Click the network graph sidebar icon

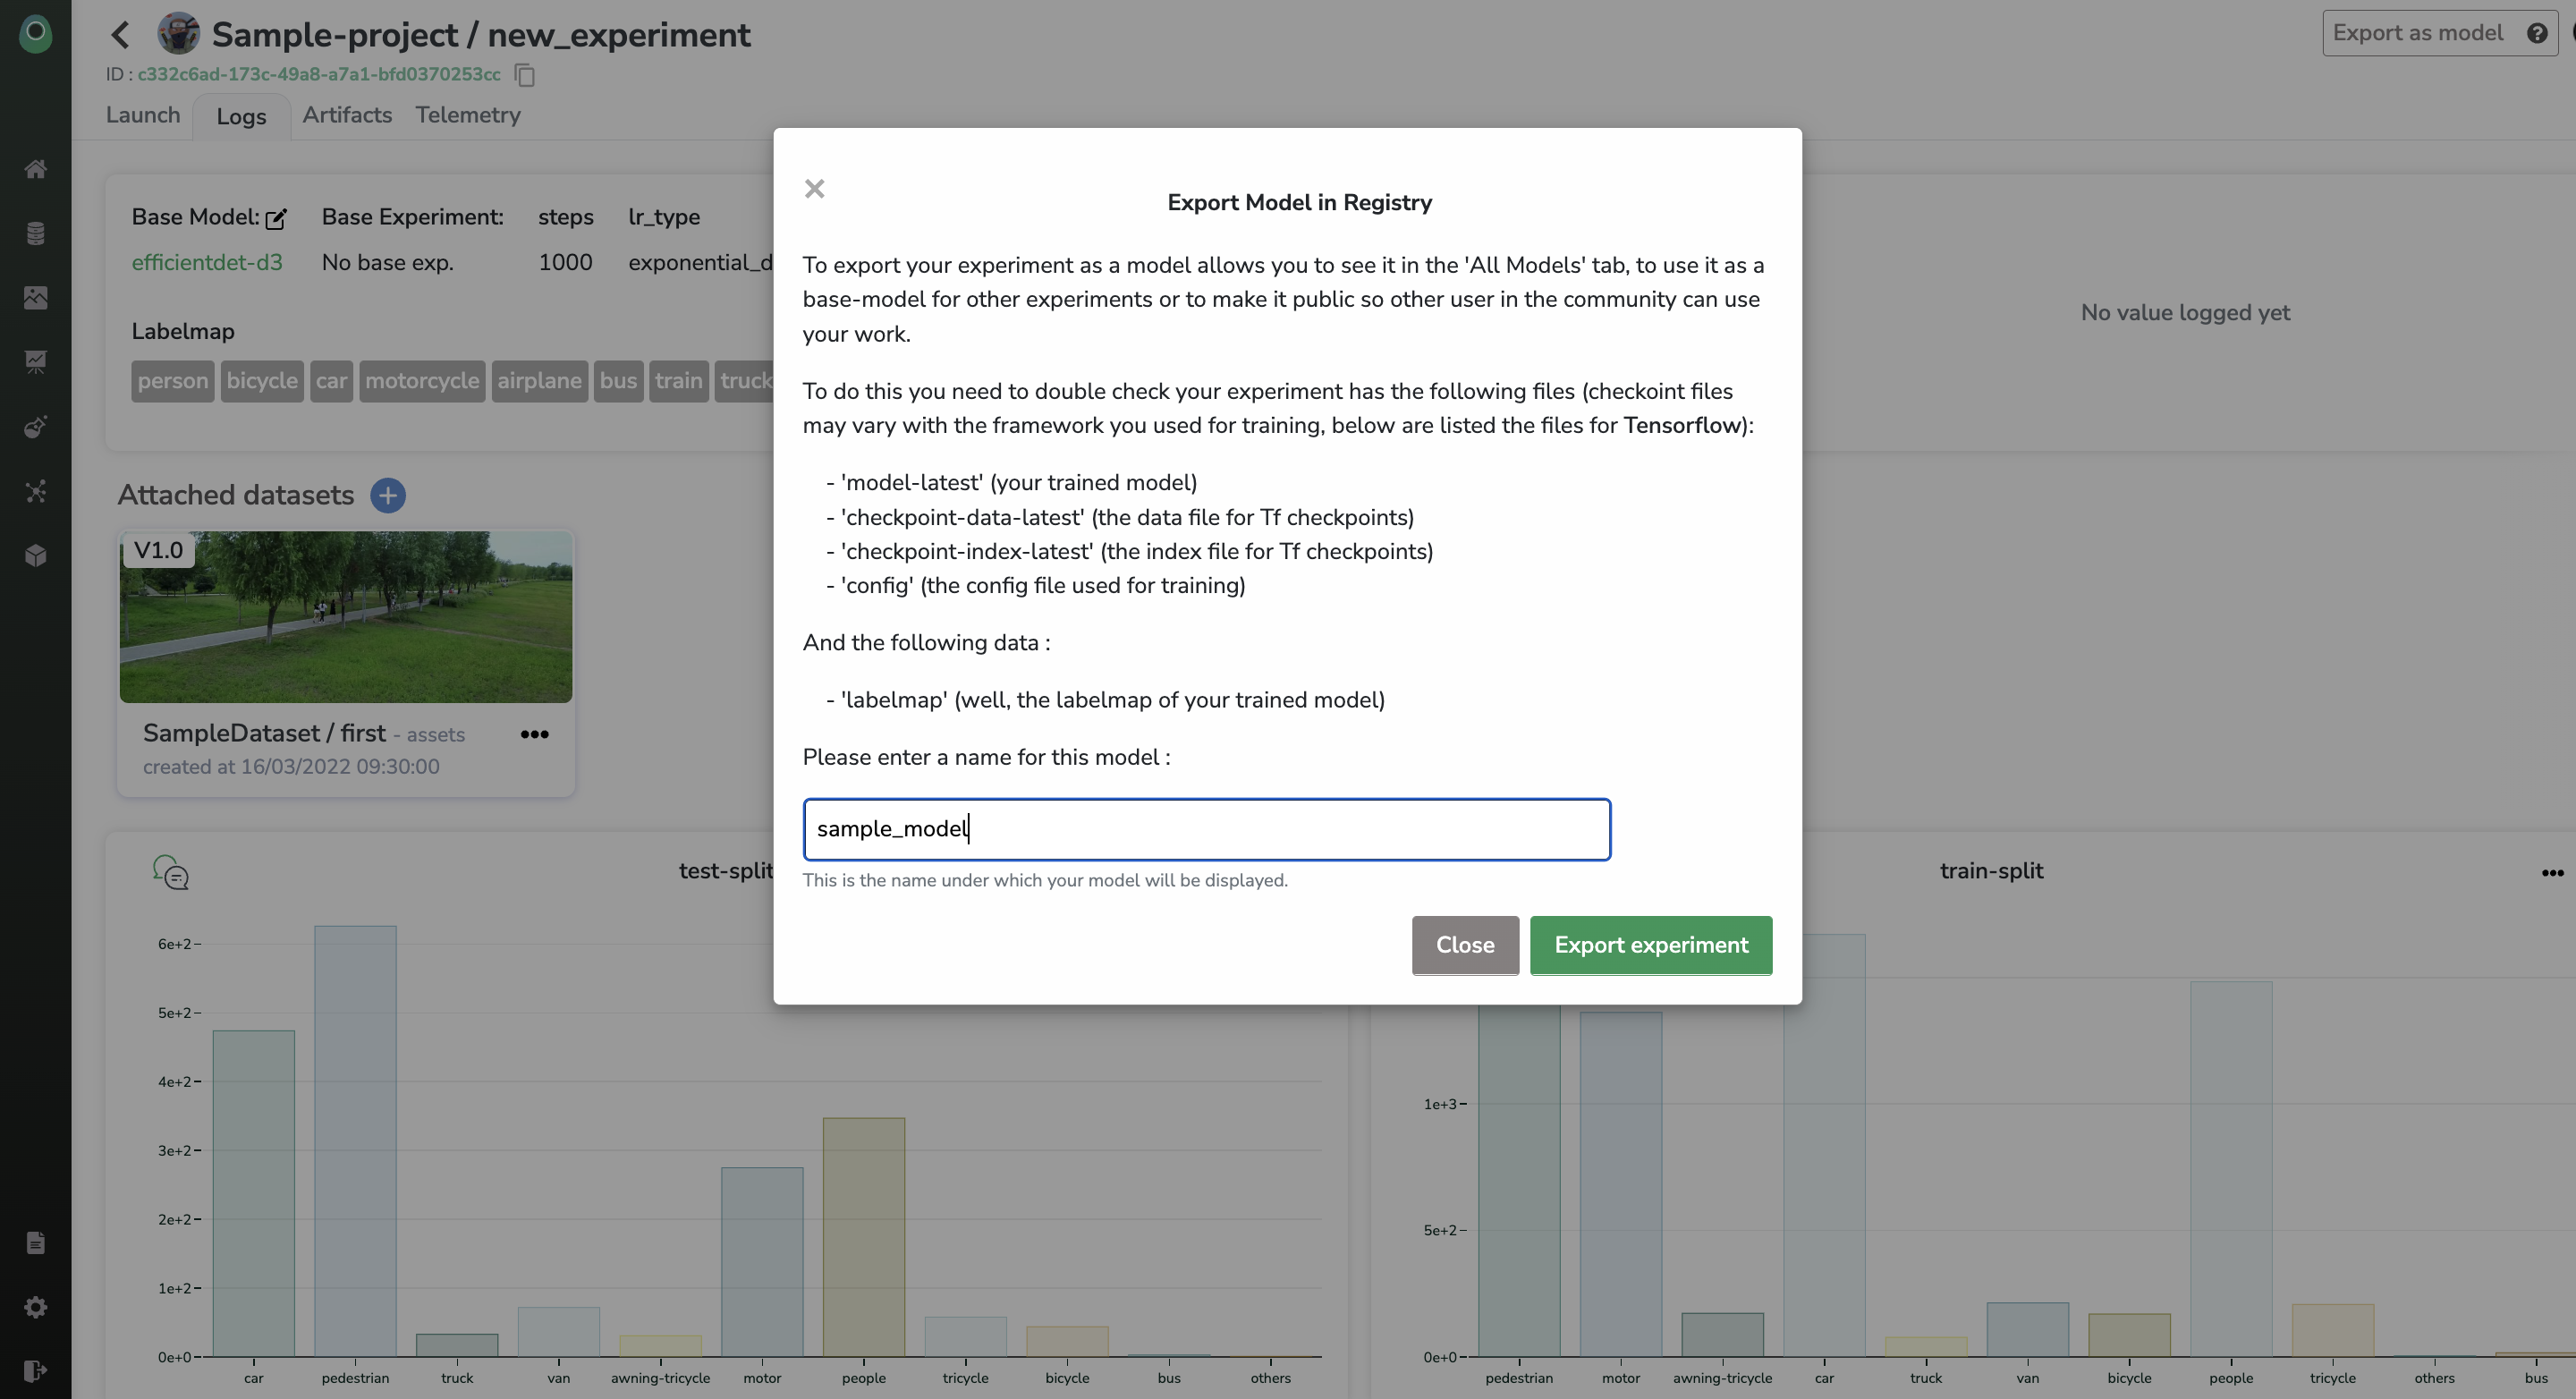(35, 491)
